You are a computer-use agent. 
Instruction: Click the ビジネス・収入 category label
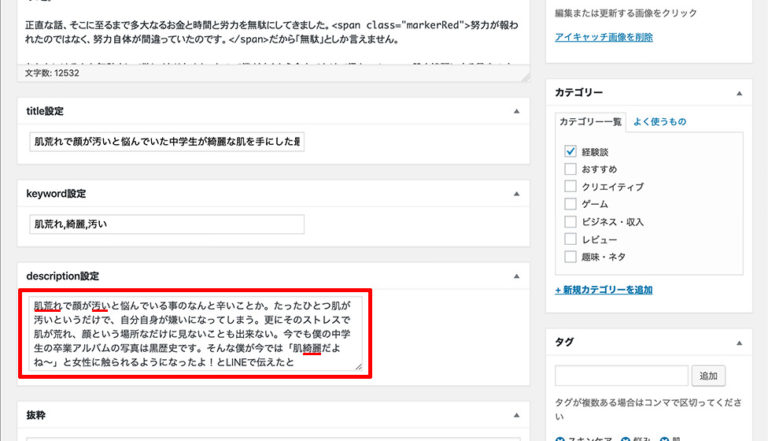(x=612, y=222)
